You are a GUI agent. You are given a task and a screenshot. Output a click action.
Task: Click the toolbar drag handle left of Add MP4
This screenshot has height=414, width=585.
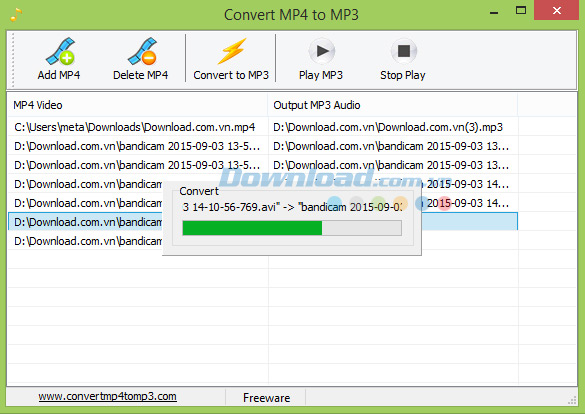(x=12, y=60)
